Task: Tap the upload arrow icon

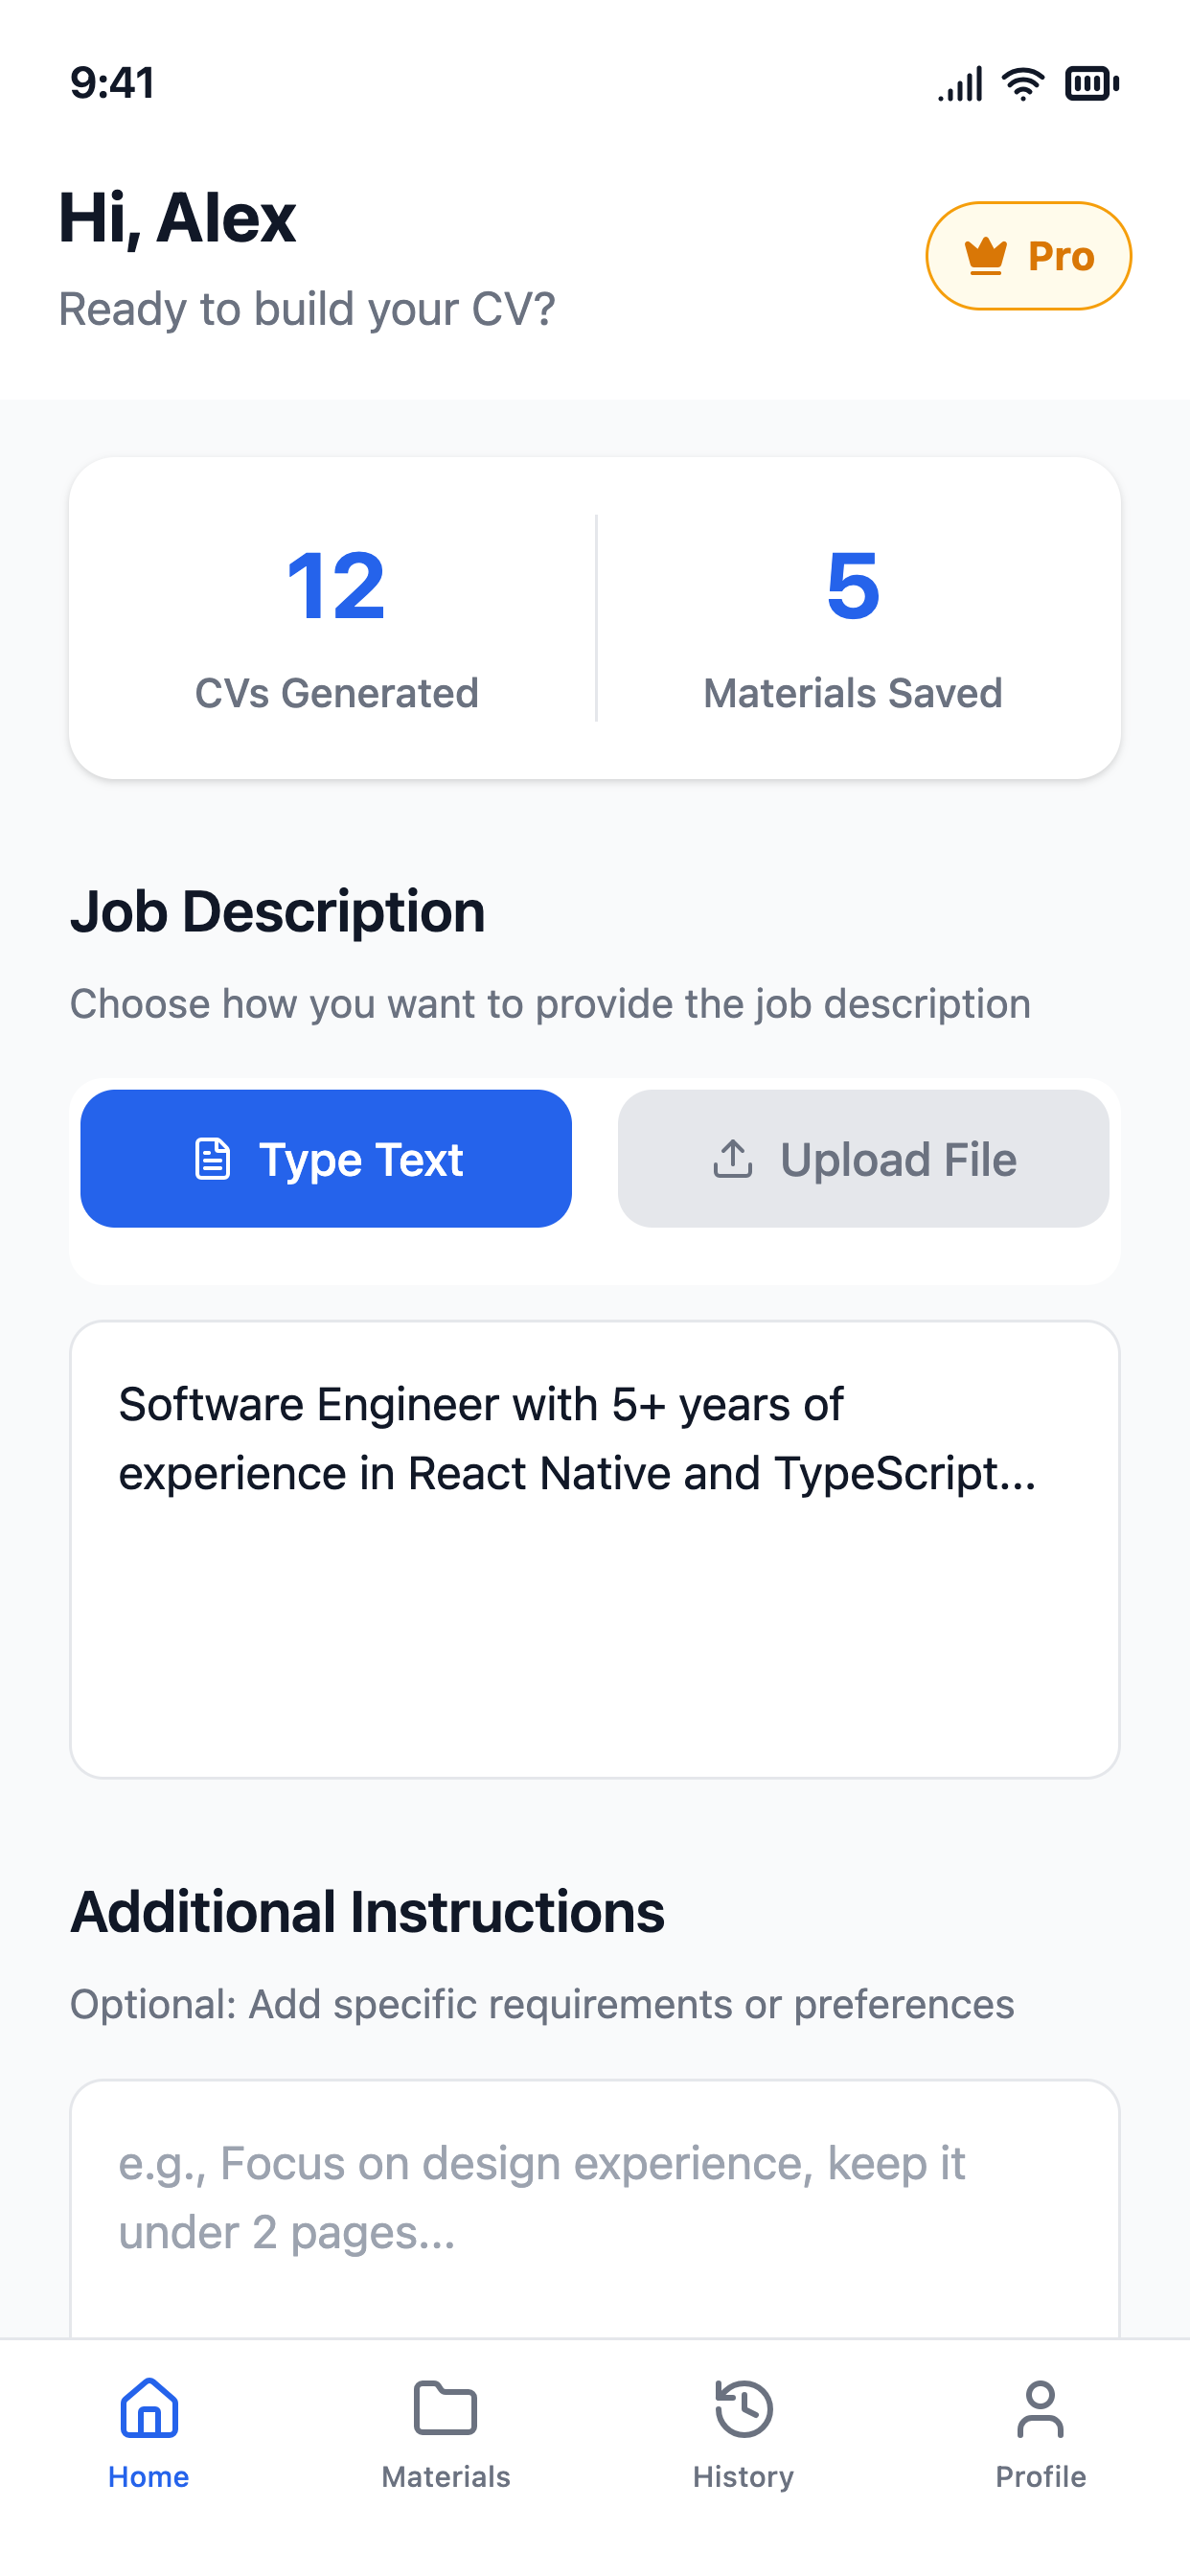Action: pyautogui.click(x=733, y=1159)
